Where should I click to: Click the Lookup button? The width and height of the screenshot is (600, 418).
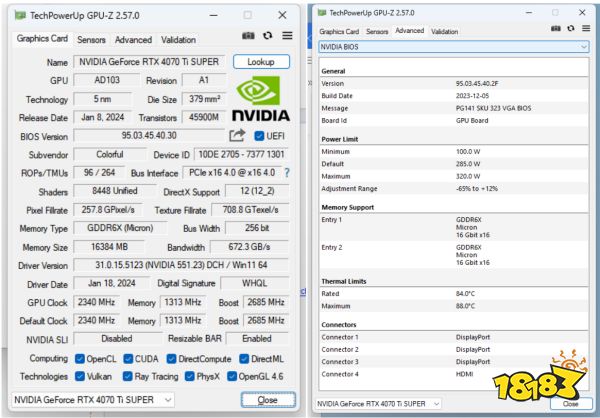[261, 62]
